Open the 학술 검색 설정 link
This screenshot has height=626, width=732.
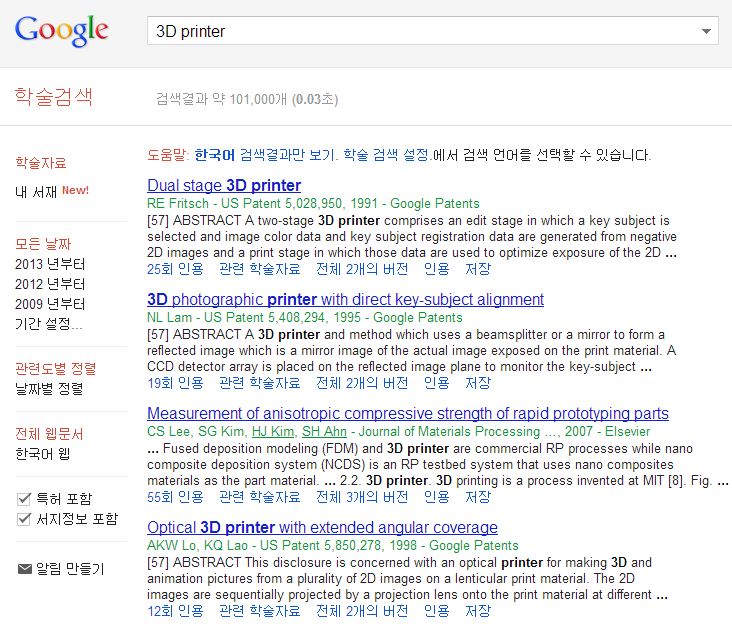[386, 155]
